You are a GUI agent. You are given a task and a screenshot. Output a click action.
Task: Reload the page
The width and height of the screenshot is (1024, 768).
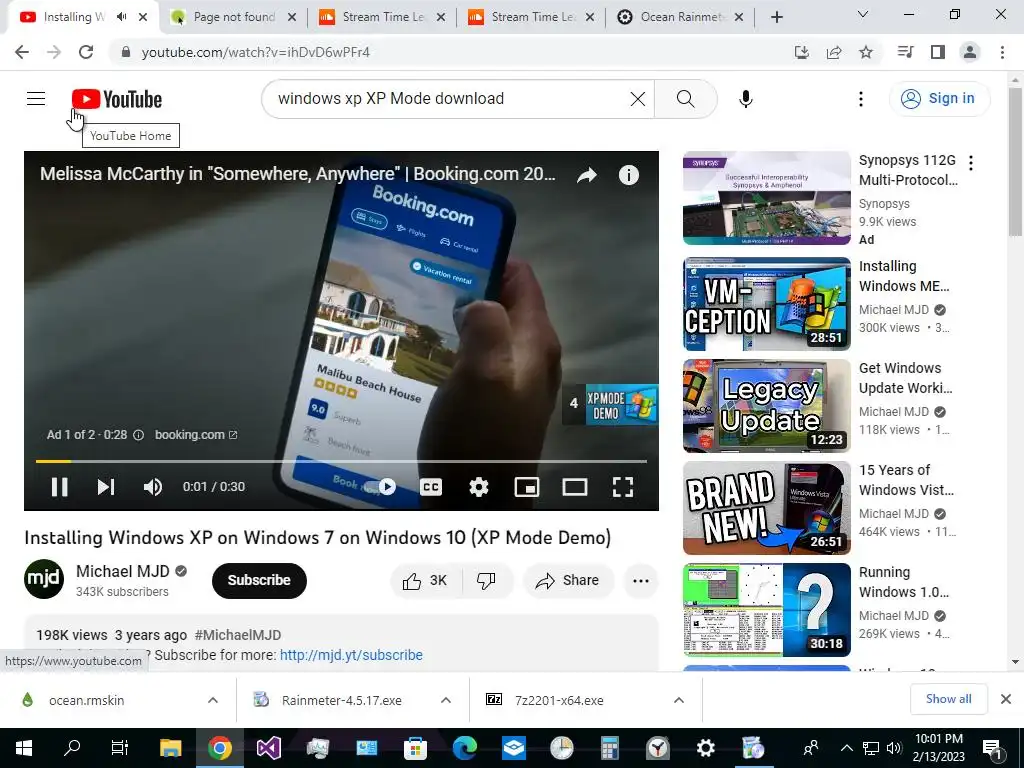[x=86, y=52]
